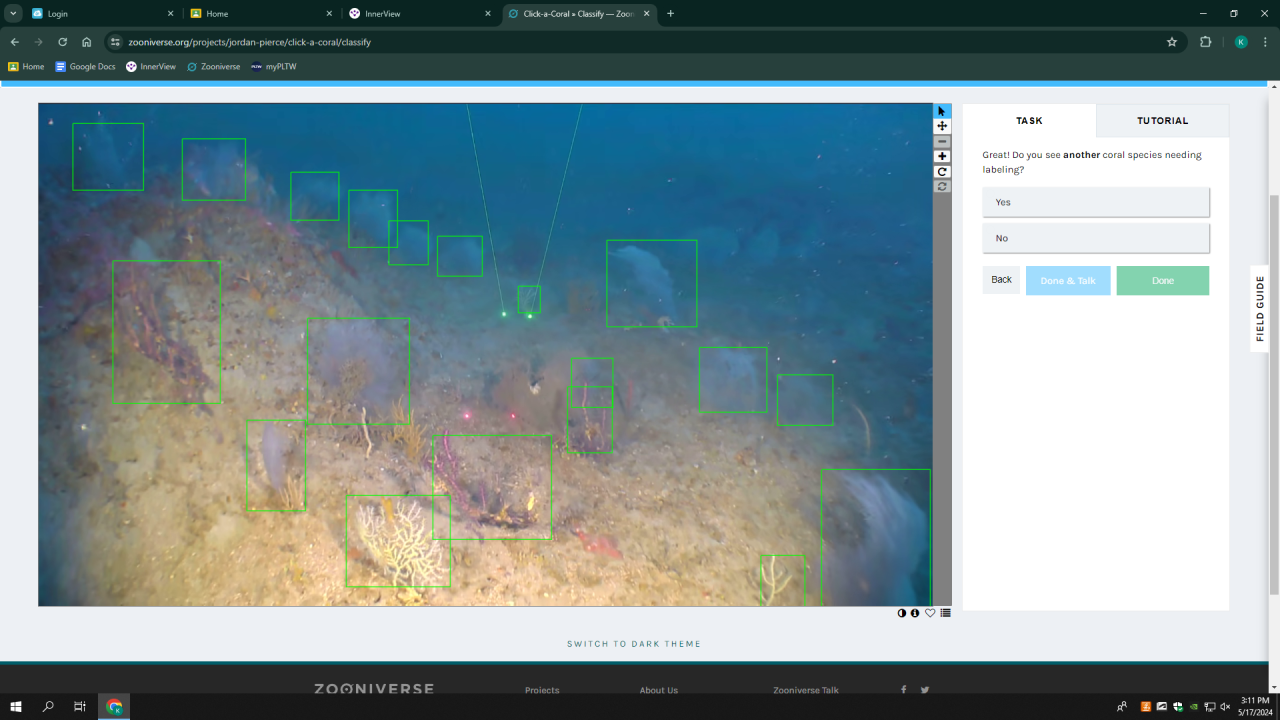Unmute the volume tray icon
This screenshot has height=720, width=1280.
pyautogui.click(x=1226, y=707)
